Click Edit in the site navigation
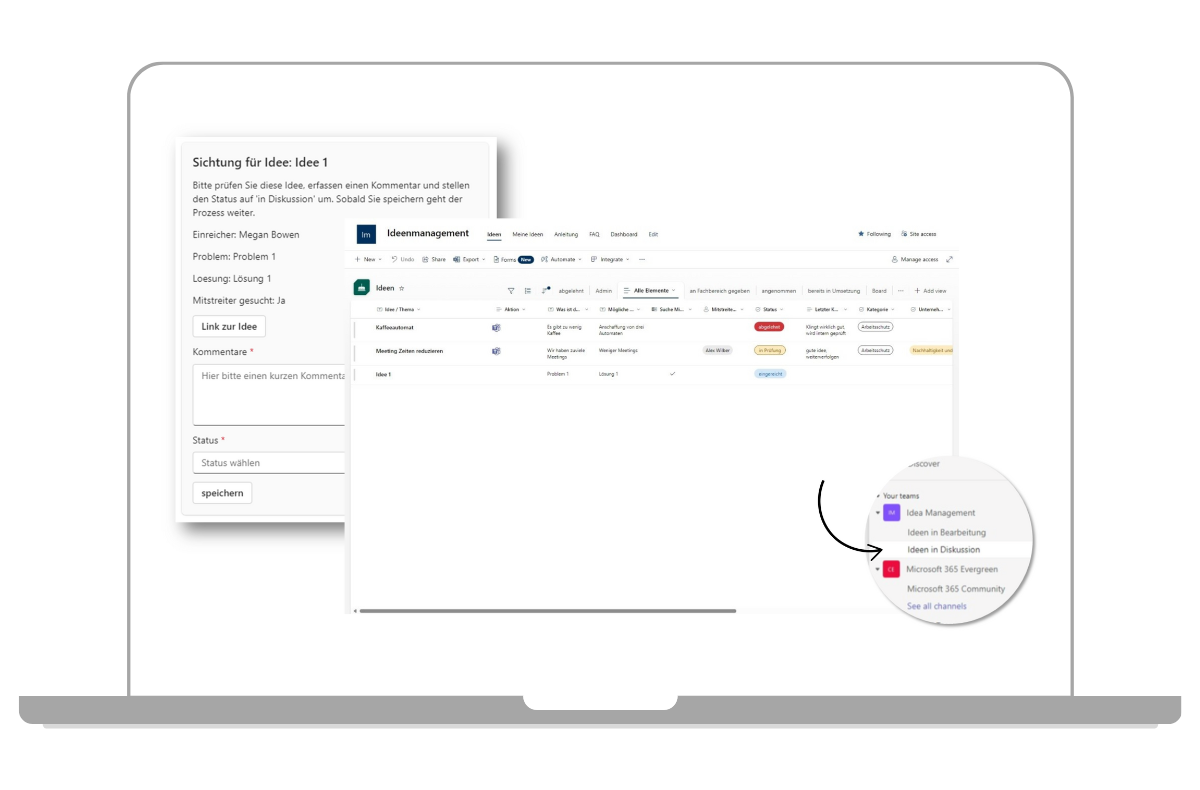1200x790 pixels. pos(653,234)
